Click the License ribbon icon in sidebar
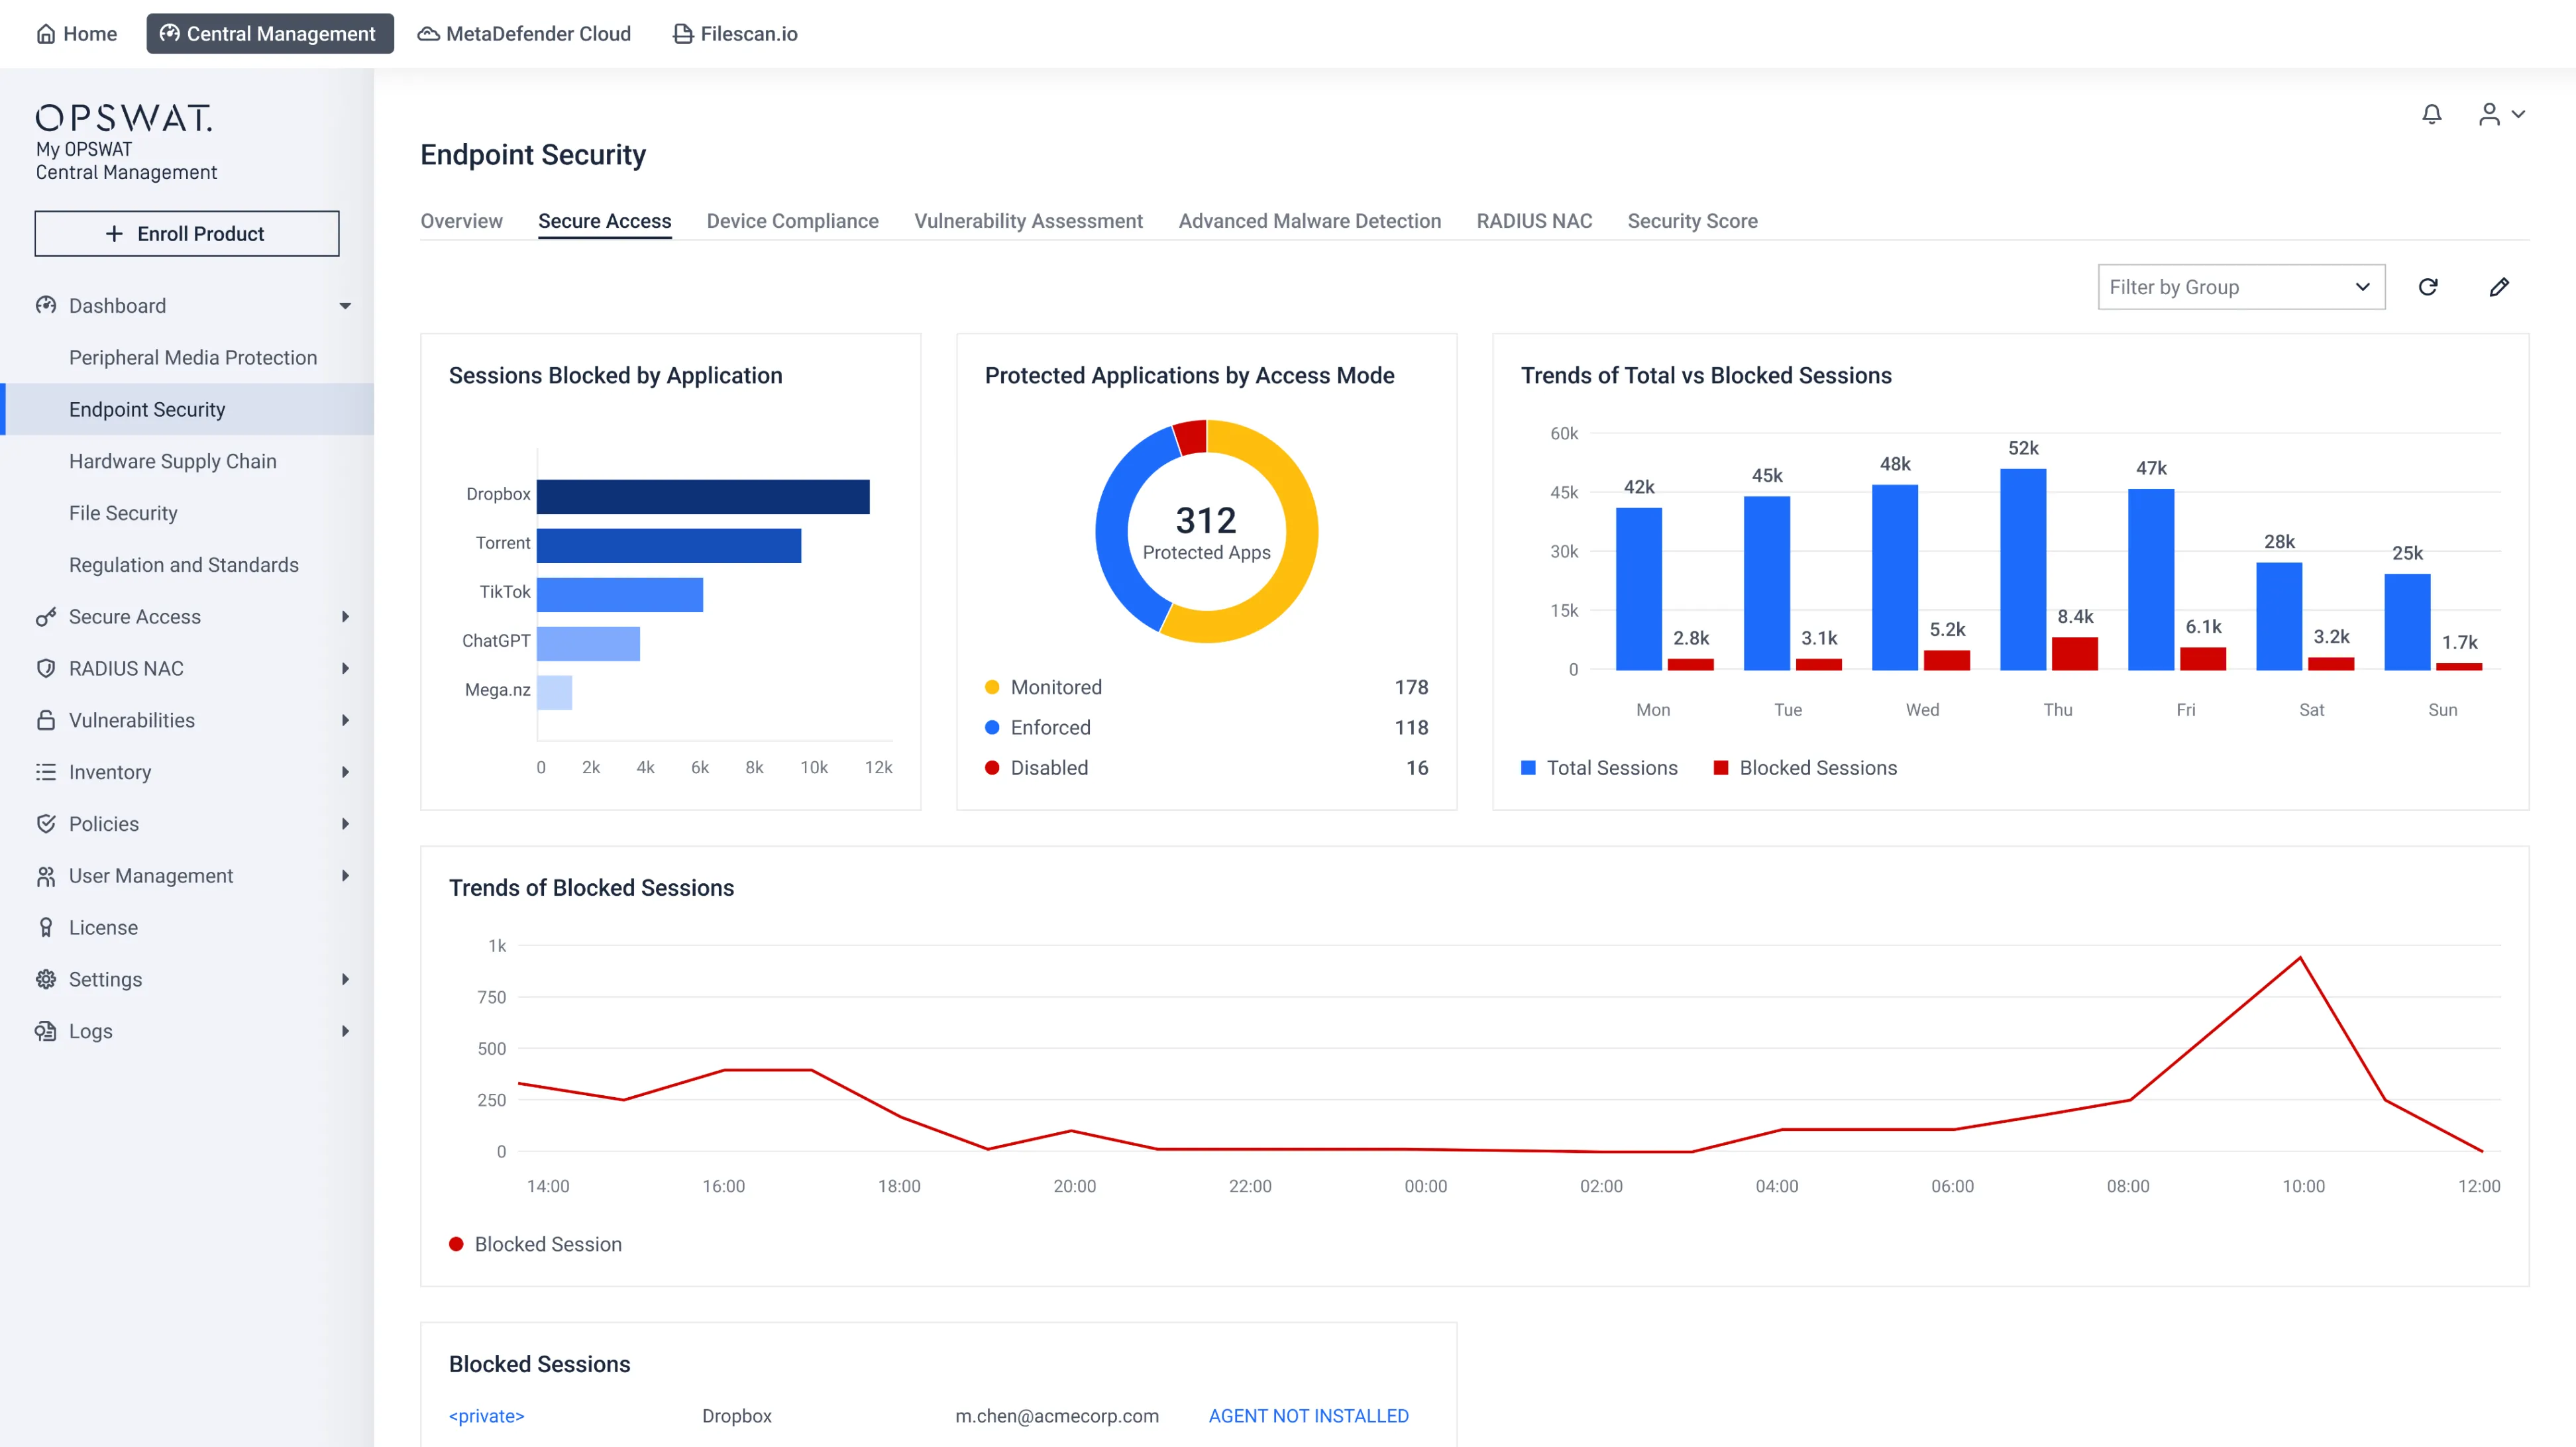Screen dimensions: 2576x1447 46,927
